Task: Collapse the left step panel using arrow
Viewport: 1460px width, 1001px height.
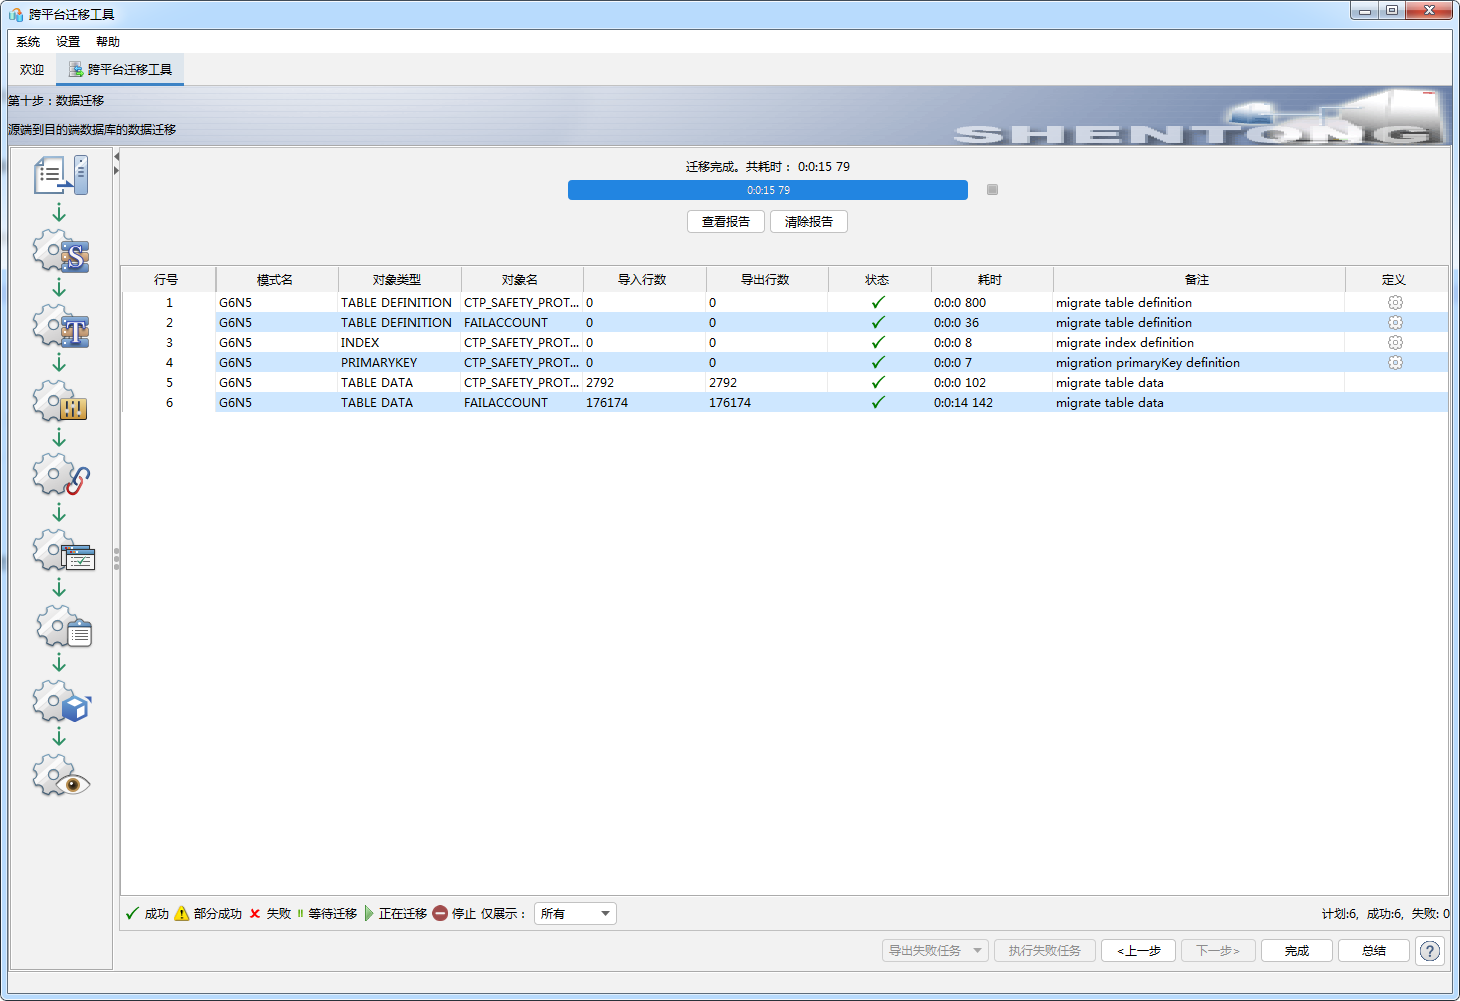Action: coord(116,157)
